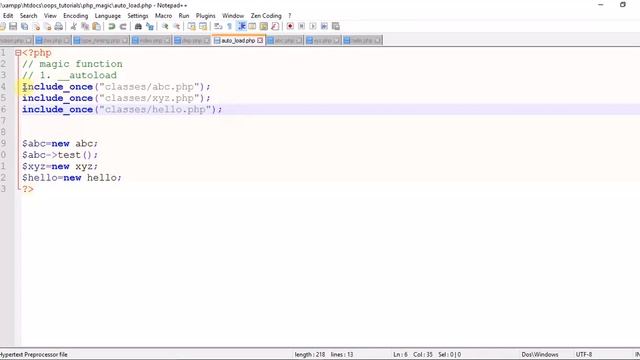
Task: Toggle synchronized vertical scrolling icon
Action: 191,27
